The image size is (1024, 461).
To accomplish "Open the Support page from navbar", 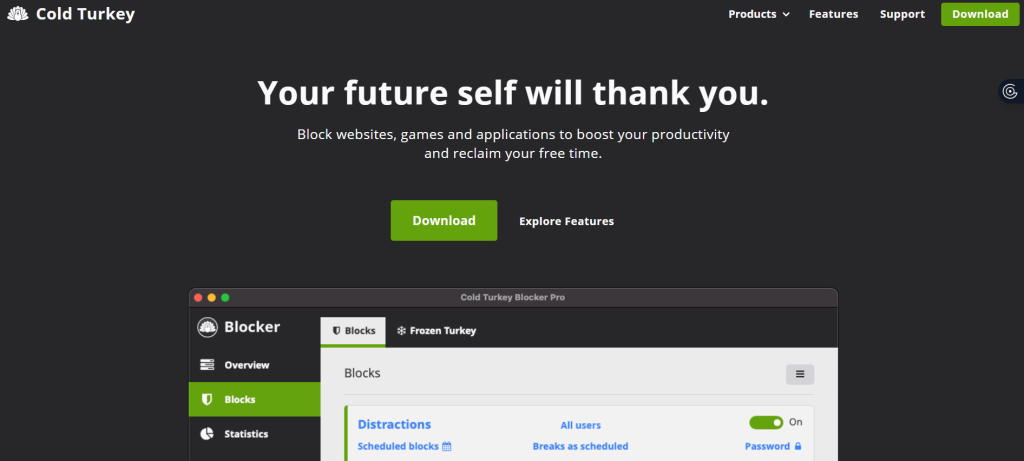I will pos(902,14).
